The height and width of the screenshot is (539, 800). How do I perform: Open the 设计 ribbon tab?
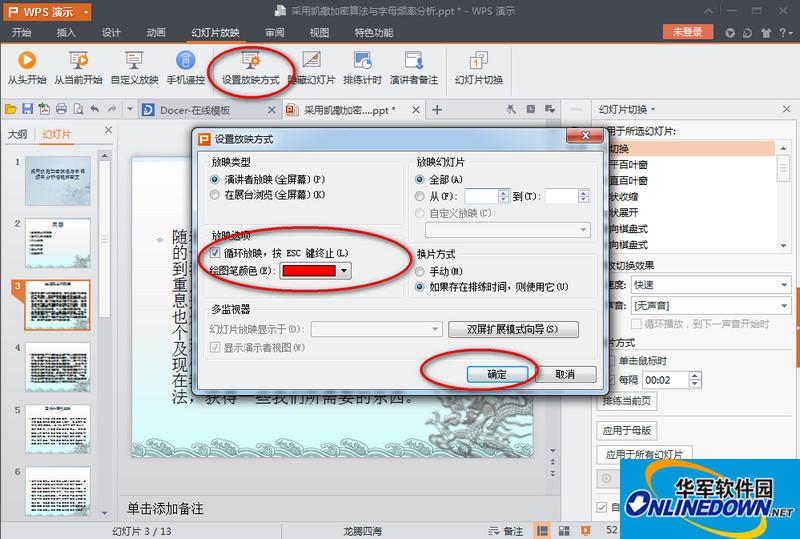[111, 33]
